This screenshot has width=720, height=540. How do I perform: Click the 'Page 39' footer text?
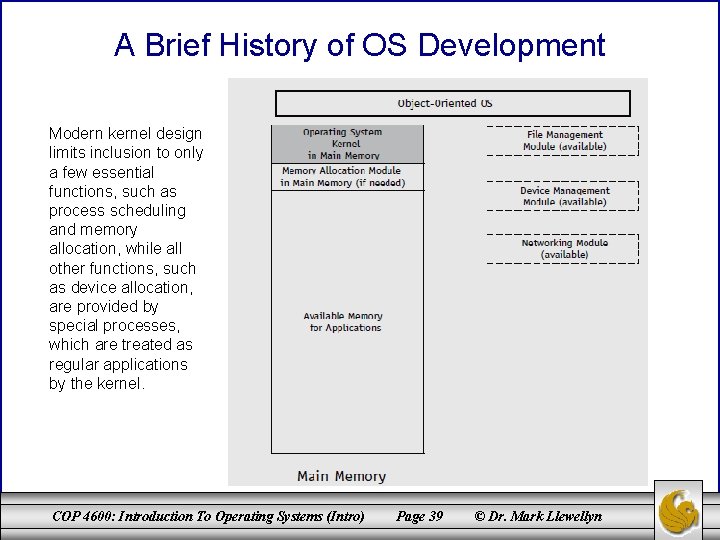pyautogui.click(x=419, y=516)
